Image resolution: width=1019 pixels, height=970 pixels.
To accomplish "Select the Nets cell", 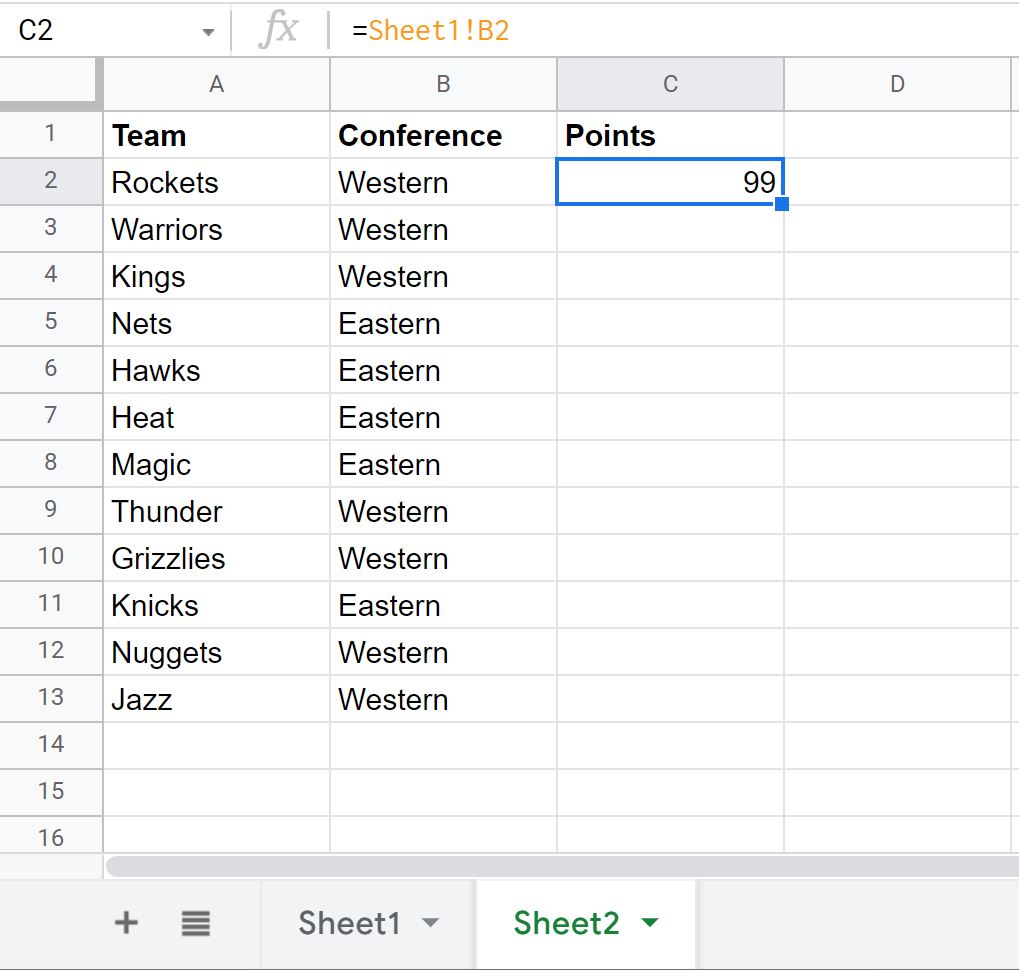I will pyautogui.click(x=216, y=323).
